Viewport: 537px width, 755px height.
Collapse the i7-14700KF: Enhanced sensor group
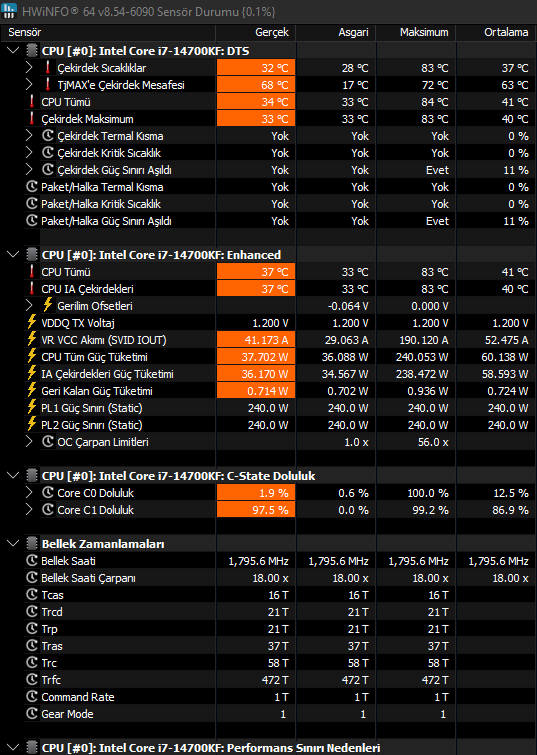[13, 255]
